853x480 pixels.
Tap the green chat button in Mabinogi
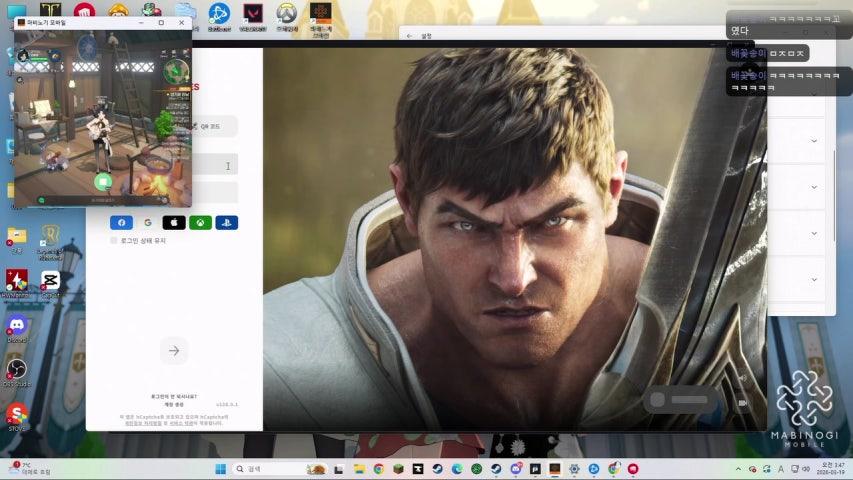coord(102,181)
